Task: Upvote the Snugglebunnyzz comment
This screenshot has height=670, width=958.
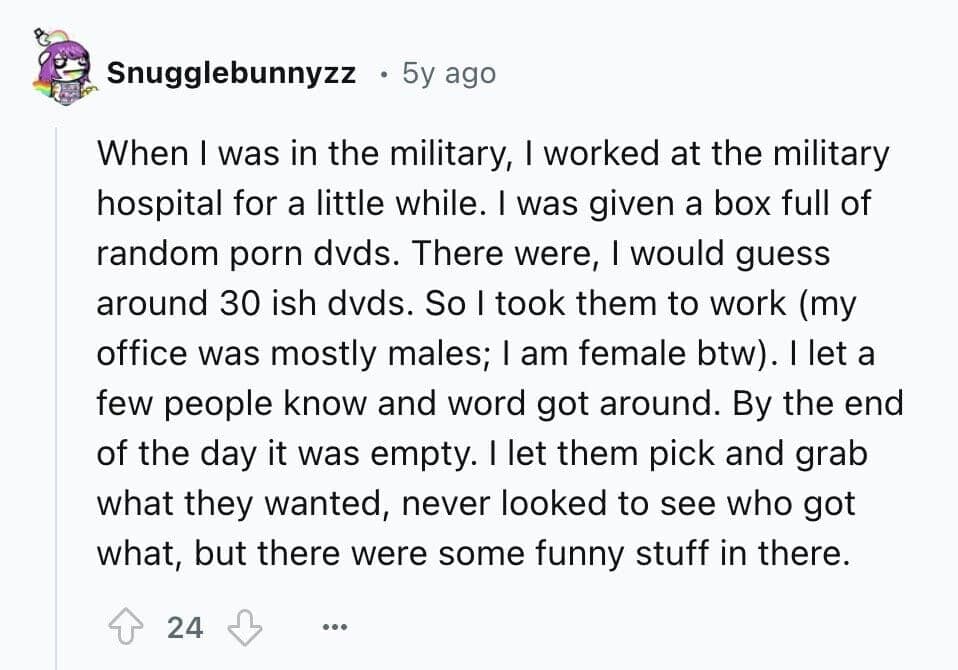Action: 127,627
